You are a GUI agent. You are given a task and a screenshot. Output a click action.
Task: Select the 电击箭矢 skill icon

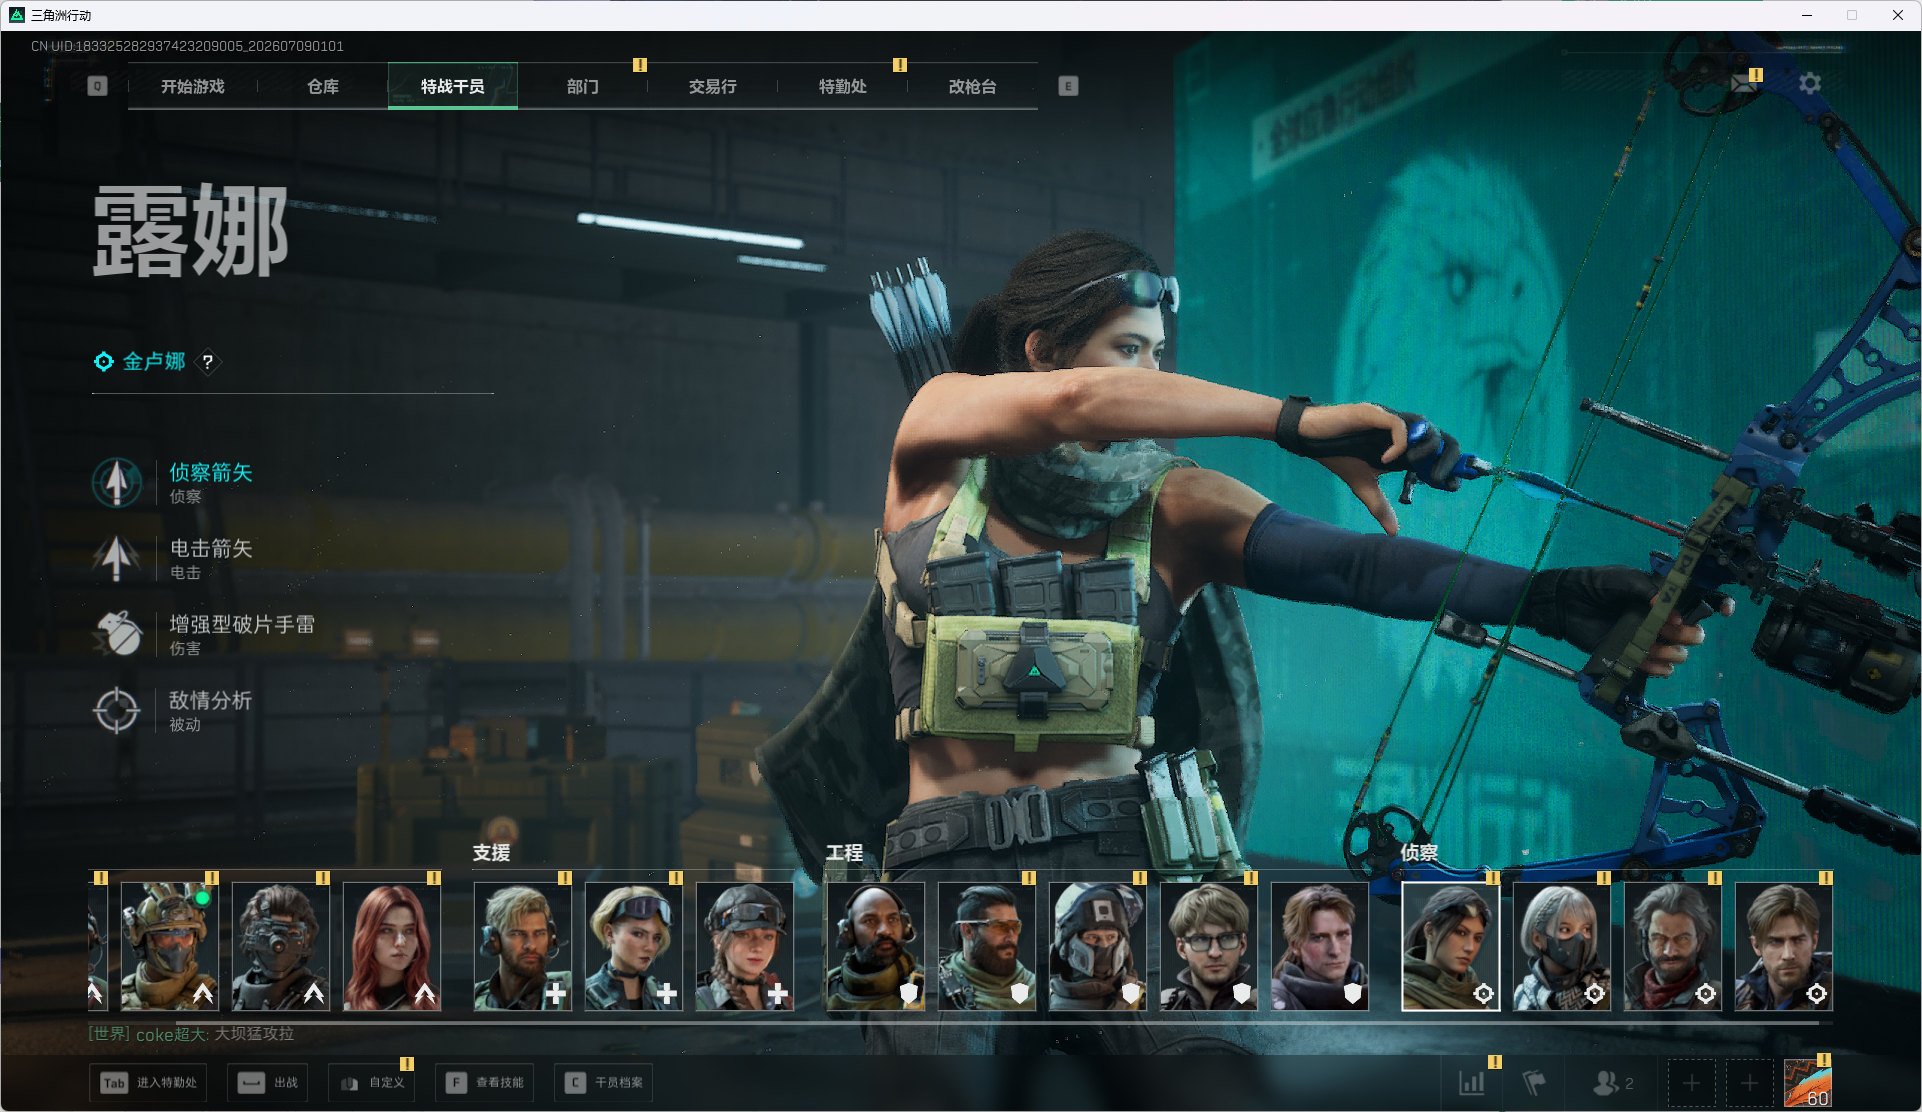point(117,558)
